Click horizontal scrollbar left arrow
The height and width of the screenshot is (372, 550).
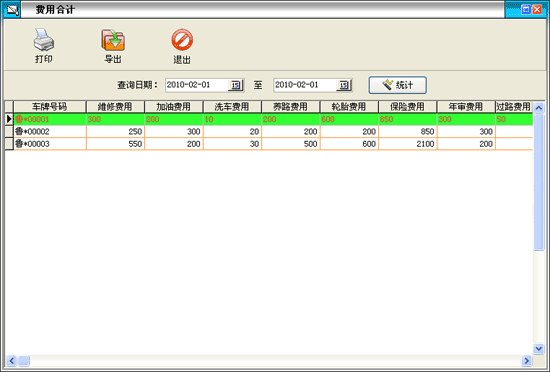[11, 360]
